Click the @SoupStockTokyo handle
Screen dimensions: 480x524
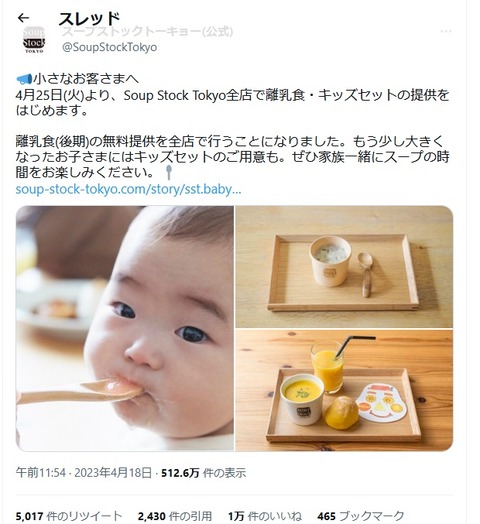109,47
